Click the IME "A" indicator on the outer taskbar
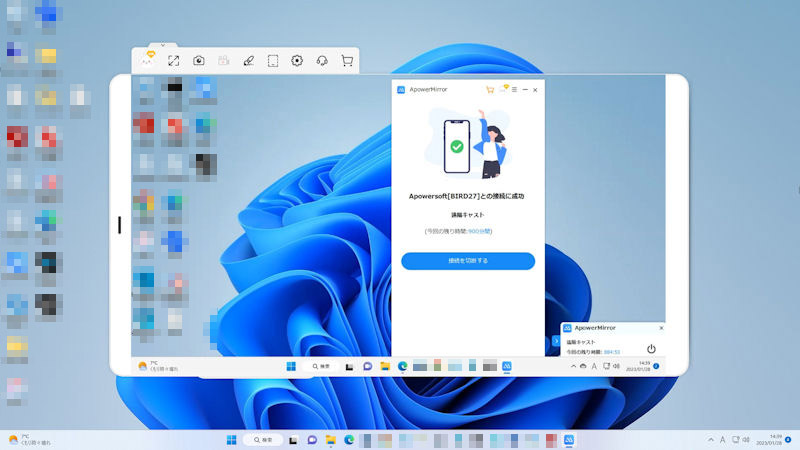The height and width of the screenshot is (450, 800). point(722,439)
